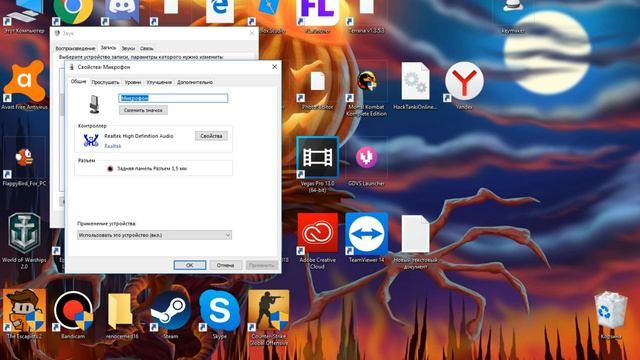Launch FlappyBird_For_PC shortcut
This screenshot has height=360, width=640.
pyautogui.click(x=24, y=158)
